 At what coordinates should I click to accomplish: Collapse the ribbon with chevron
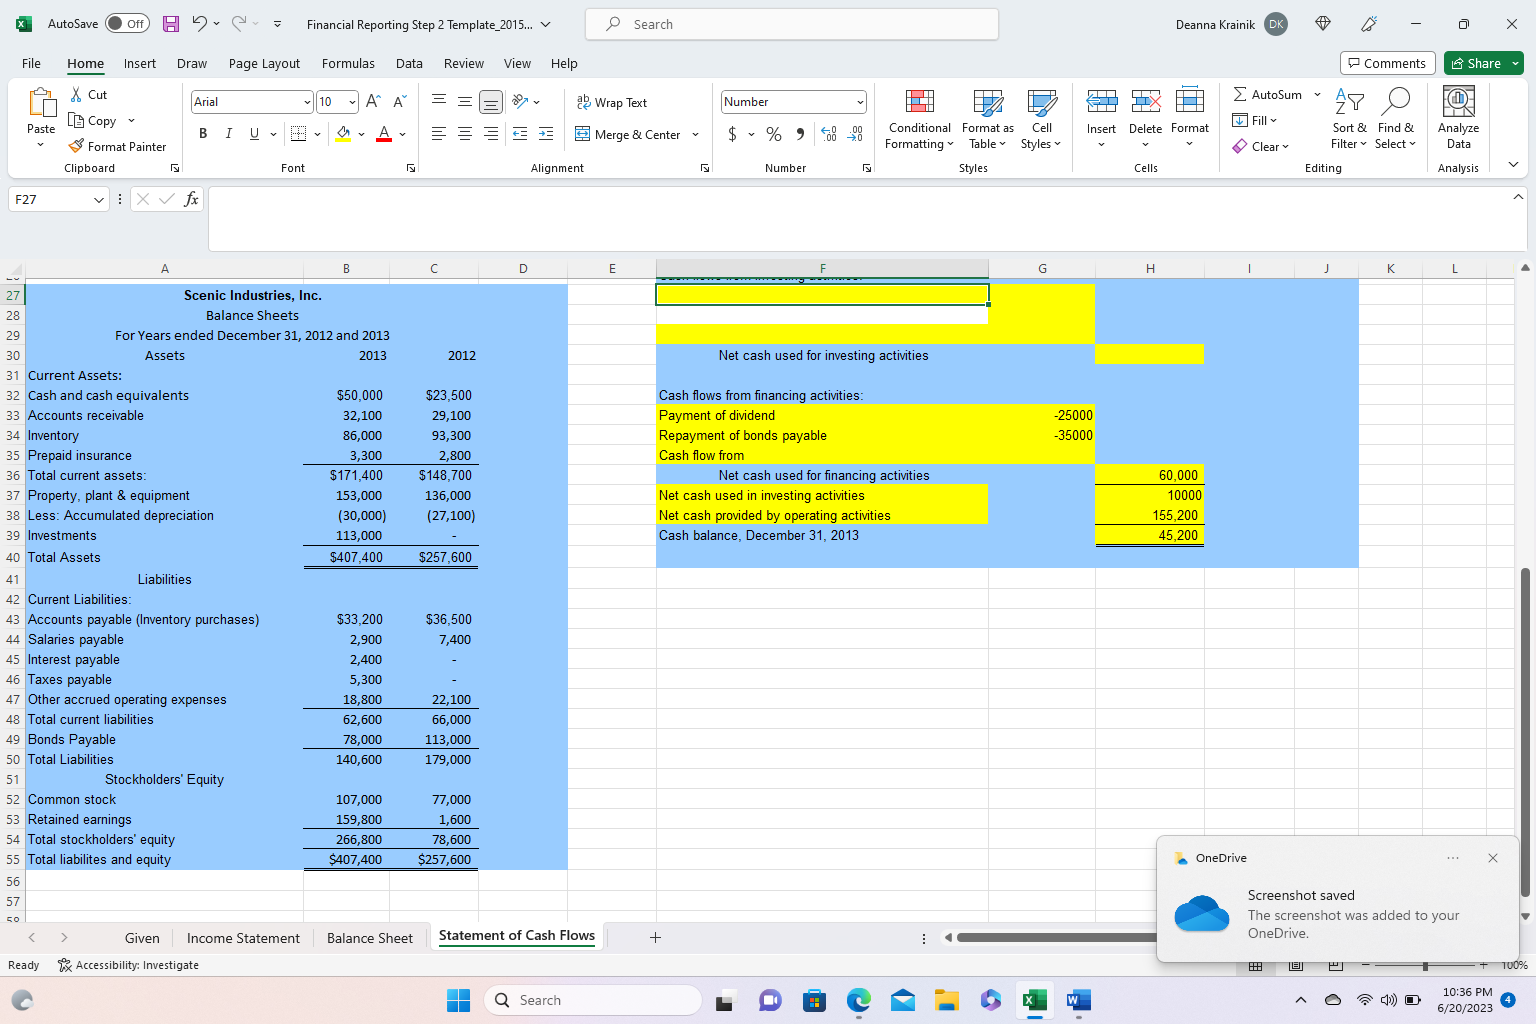(x=1513, y=165)
